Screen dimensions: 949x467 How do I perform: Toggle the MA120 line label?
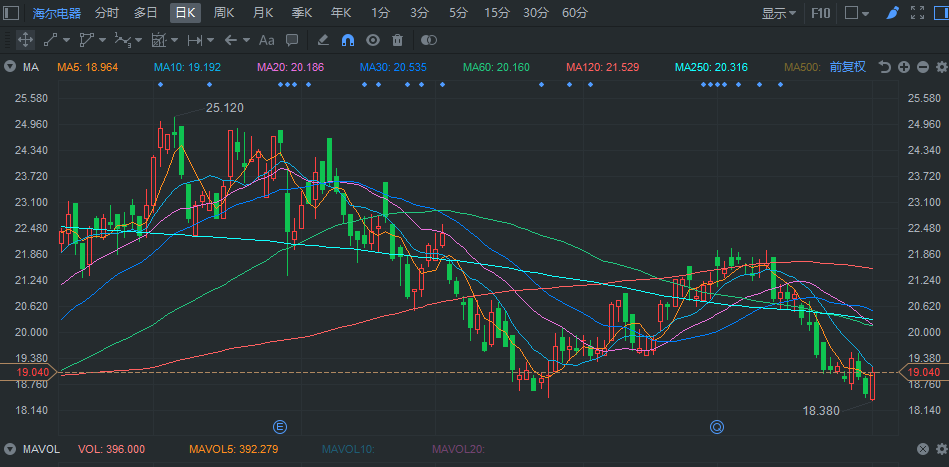point(603,67)
